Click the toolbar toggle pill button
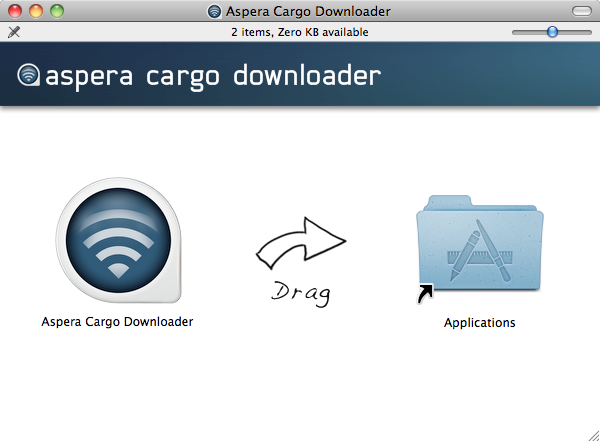 582,11
